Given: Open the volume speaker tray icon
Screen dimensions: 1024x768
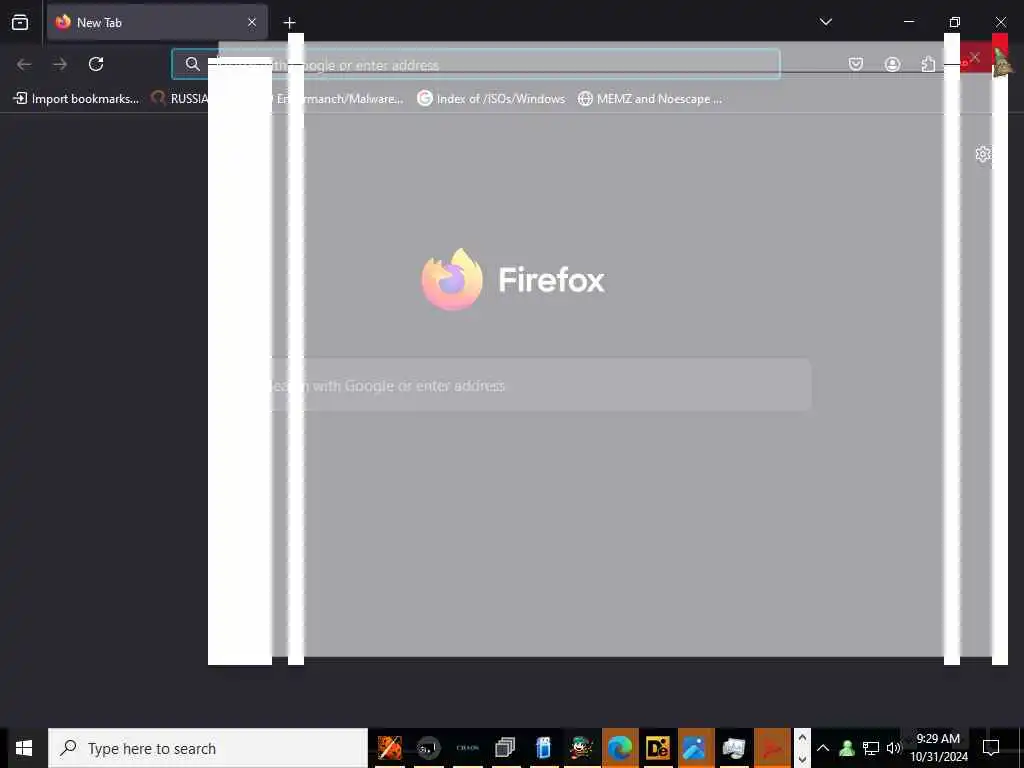Looking at the screenshot, I should [893, 748].
